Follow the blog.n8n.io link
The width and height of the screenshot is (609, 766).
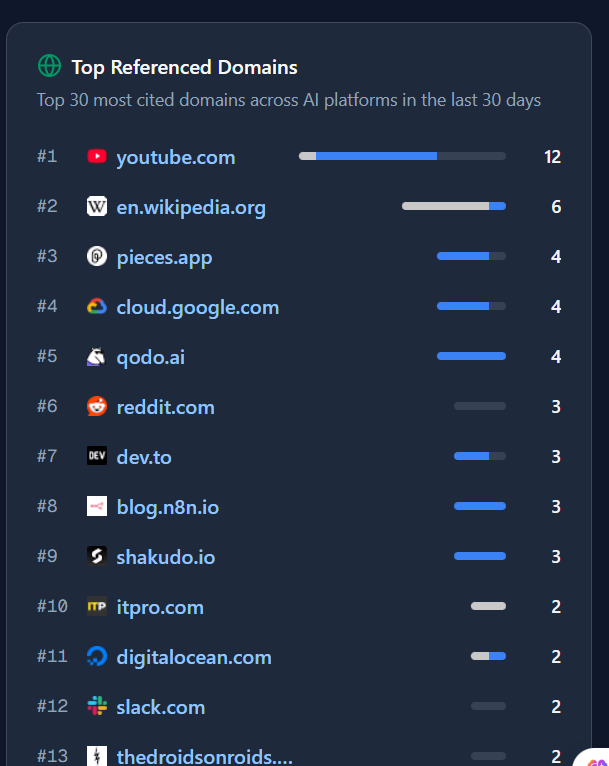coord(167,507)
